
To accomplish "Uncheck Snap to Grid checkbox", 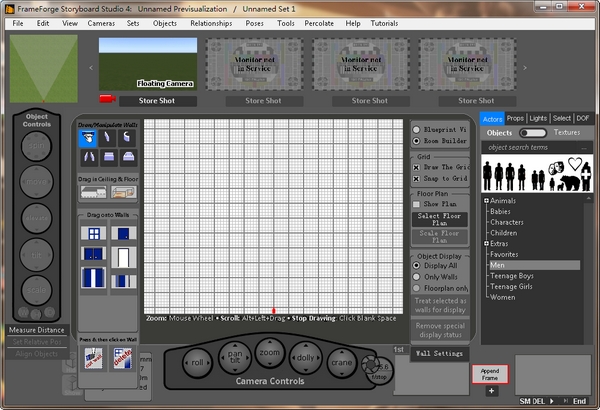I will [x=417, y=178].
